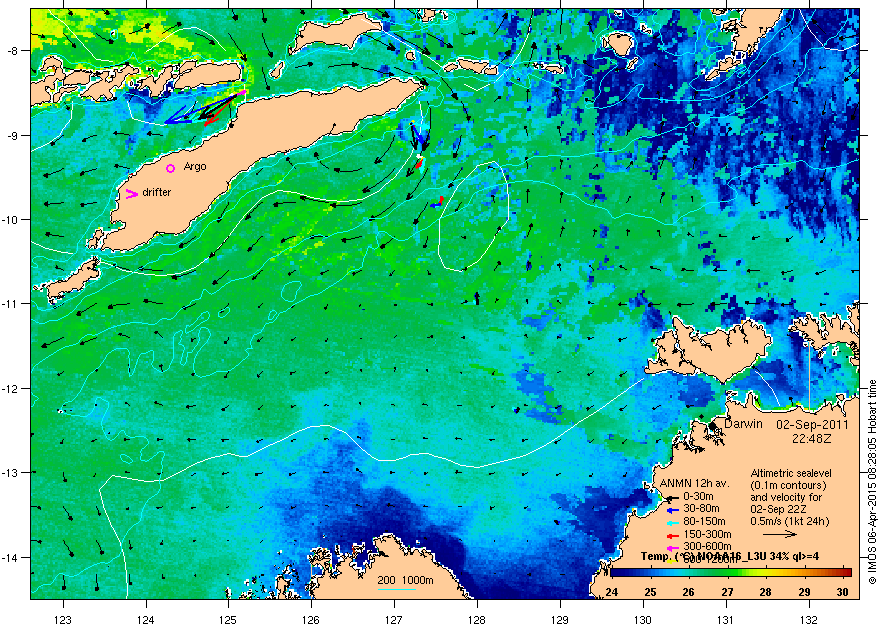Click the 0.5m/s (1kt 24h) text
This screenshot has height=630, width=880.
point(790,521)
